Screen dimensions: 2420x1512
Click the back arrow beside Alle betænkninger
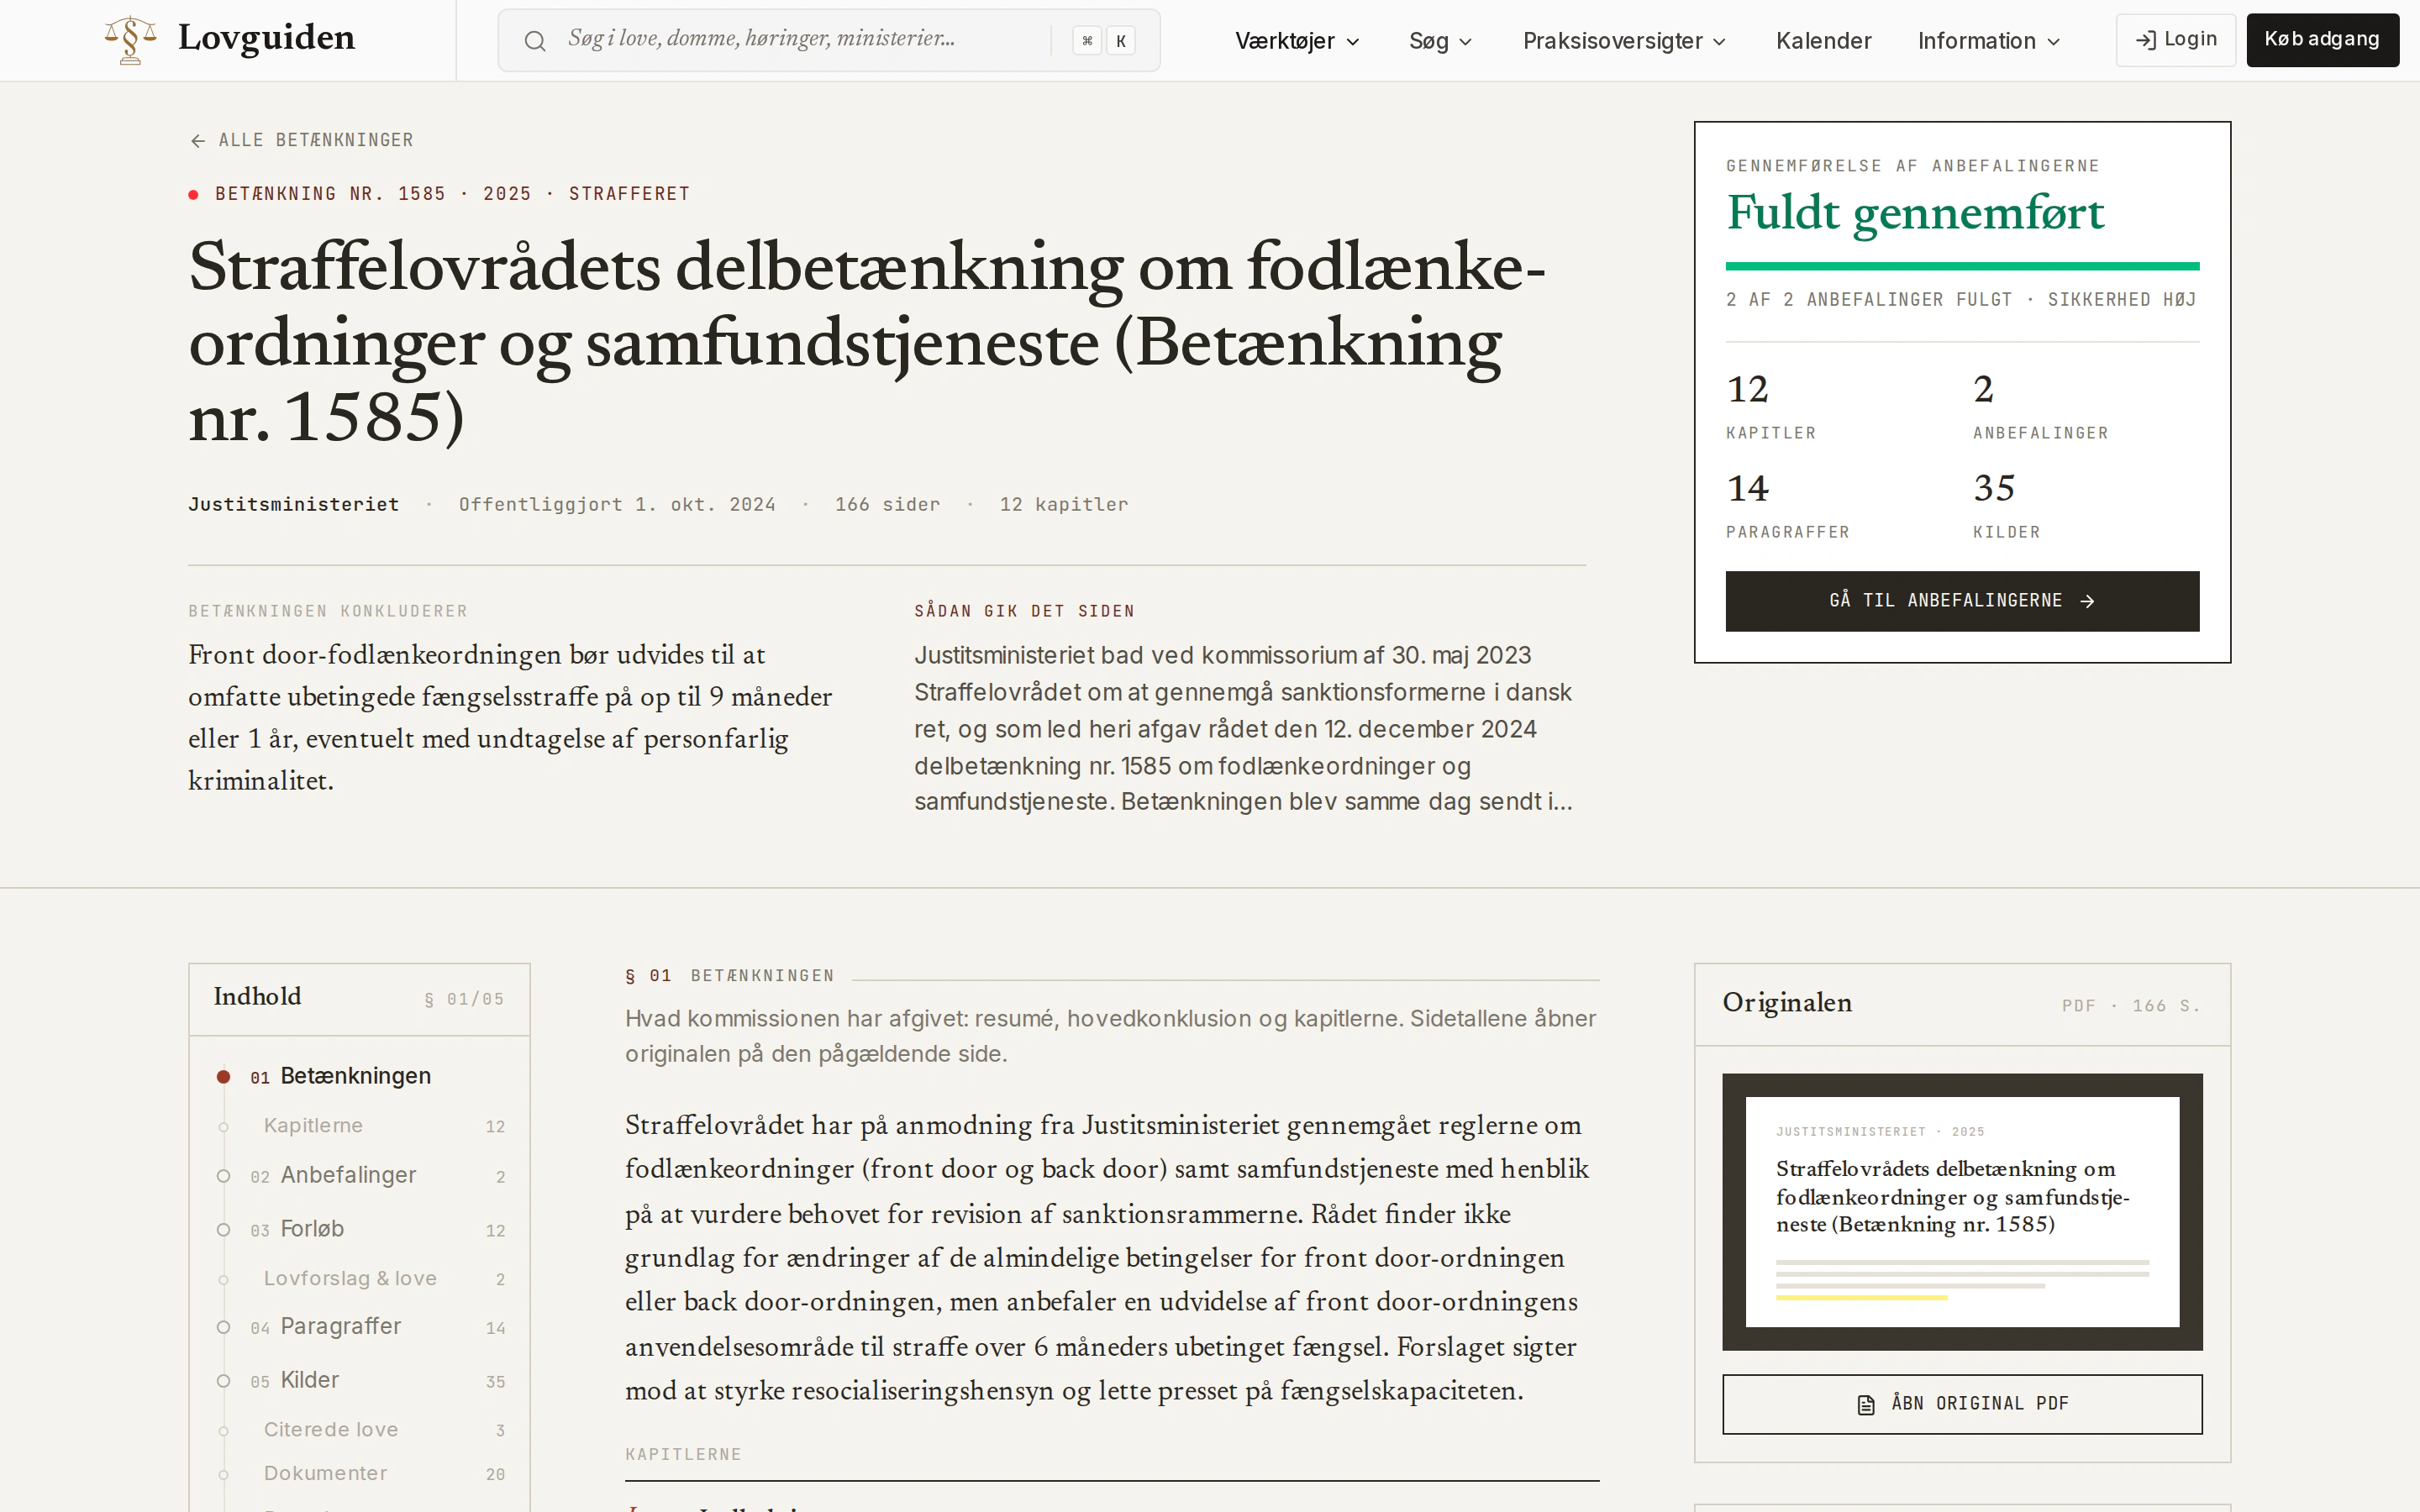tap(198, 141)
